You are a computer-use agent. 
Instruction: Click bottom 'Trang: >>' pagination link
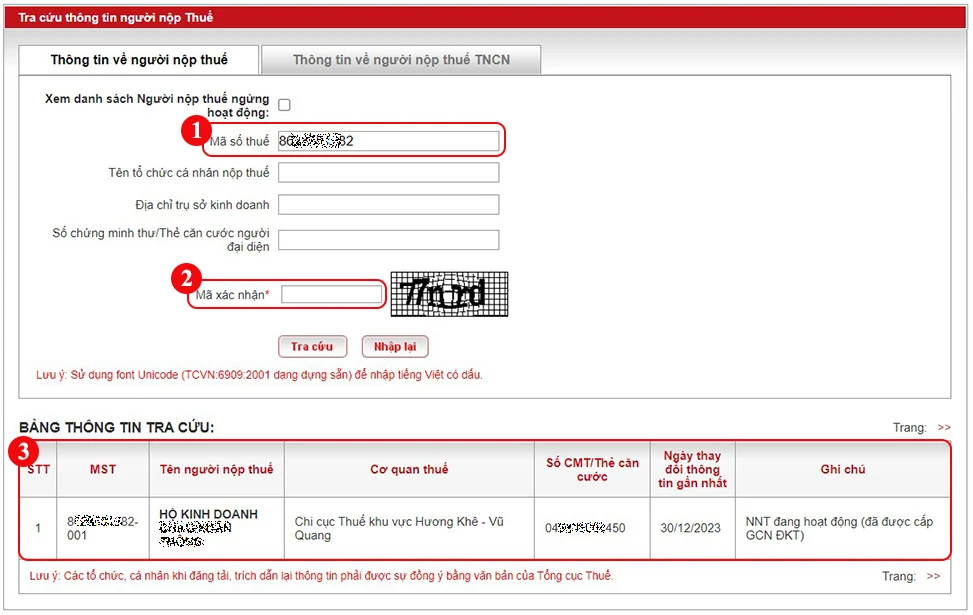coord(932,576)
